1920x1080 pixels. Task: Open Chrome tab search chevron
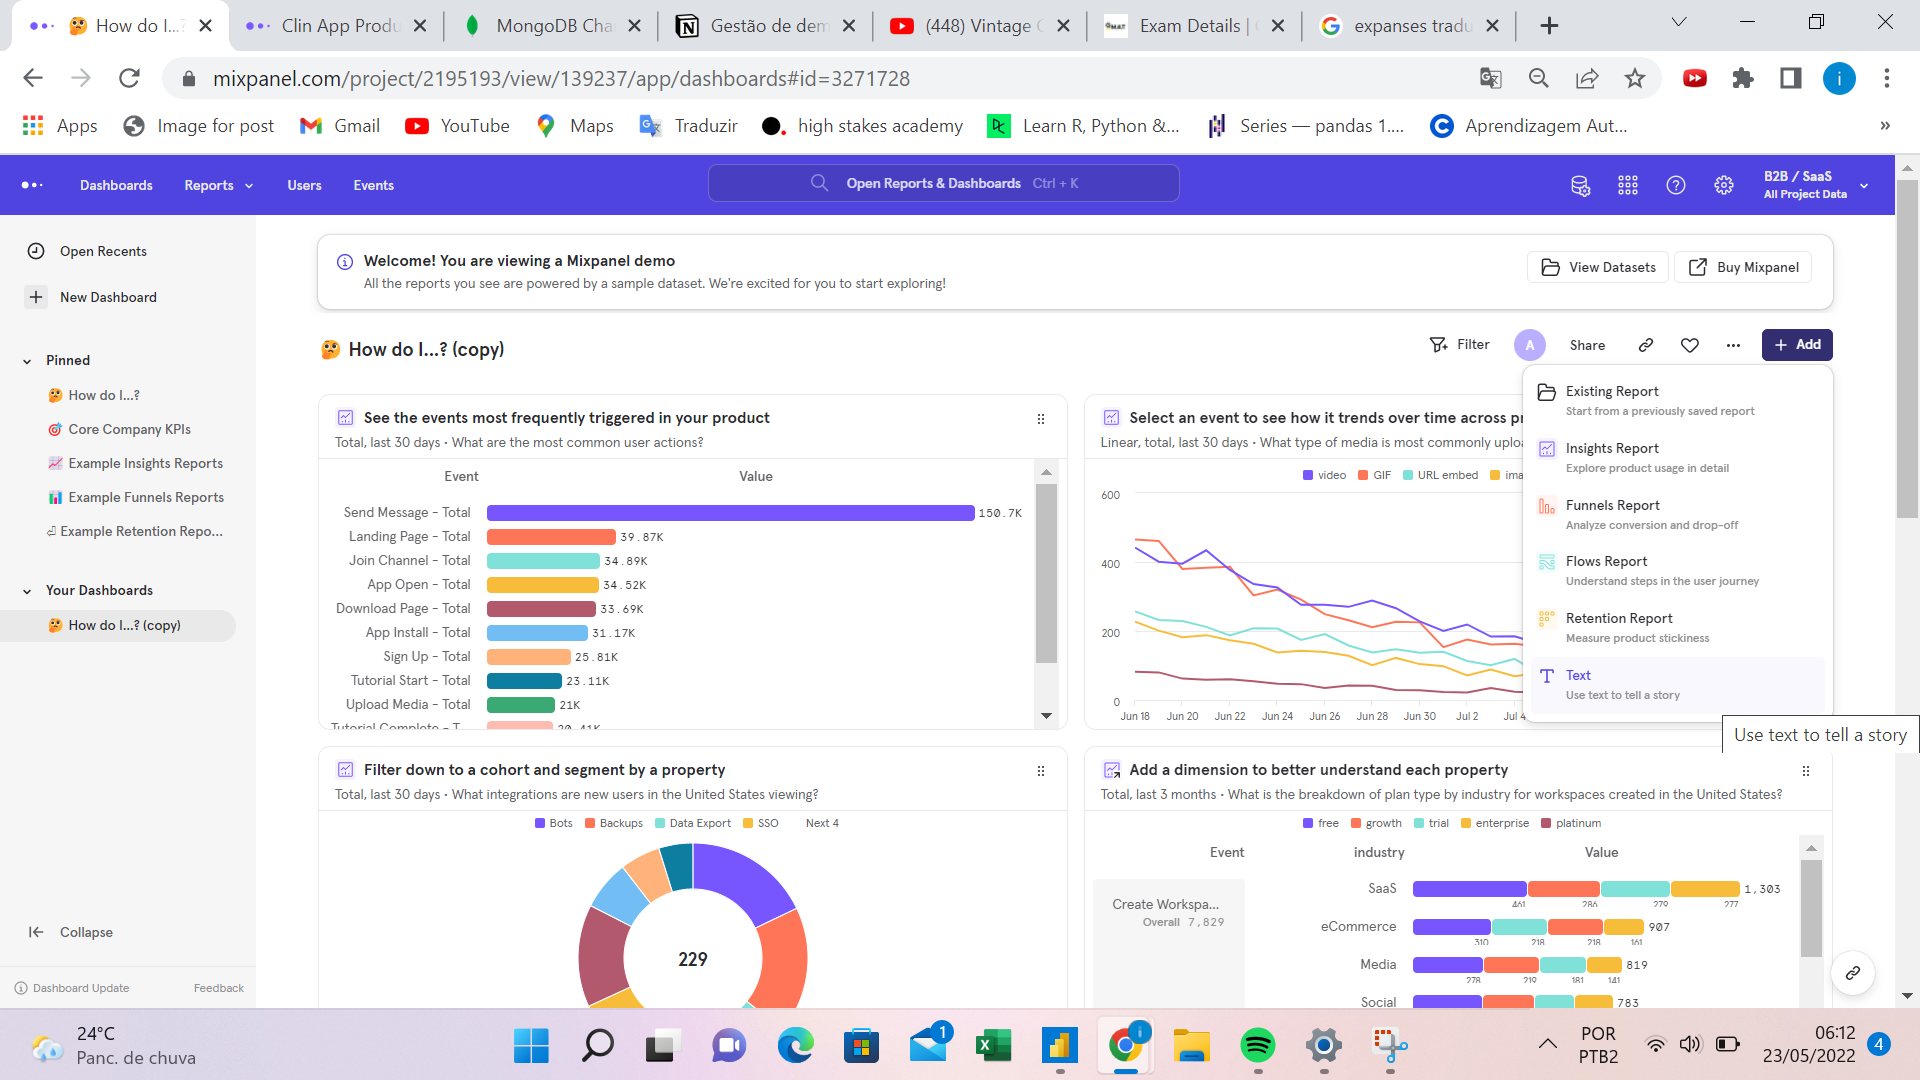point(1679,22)
